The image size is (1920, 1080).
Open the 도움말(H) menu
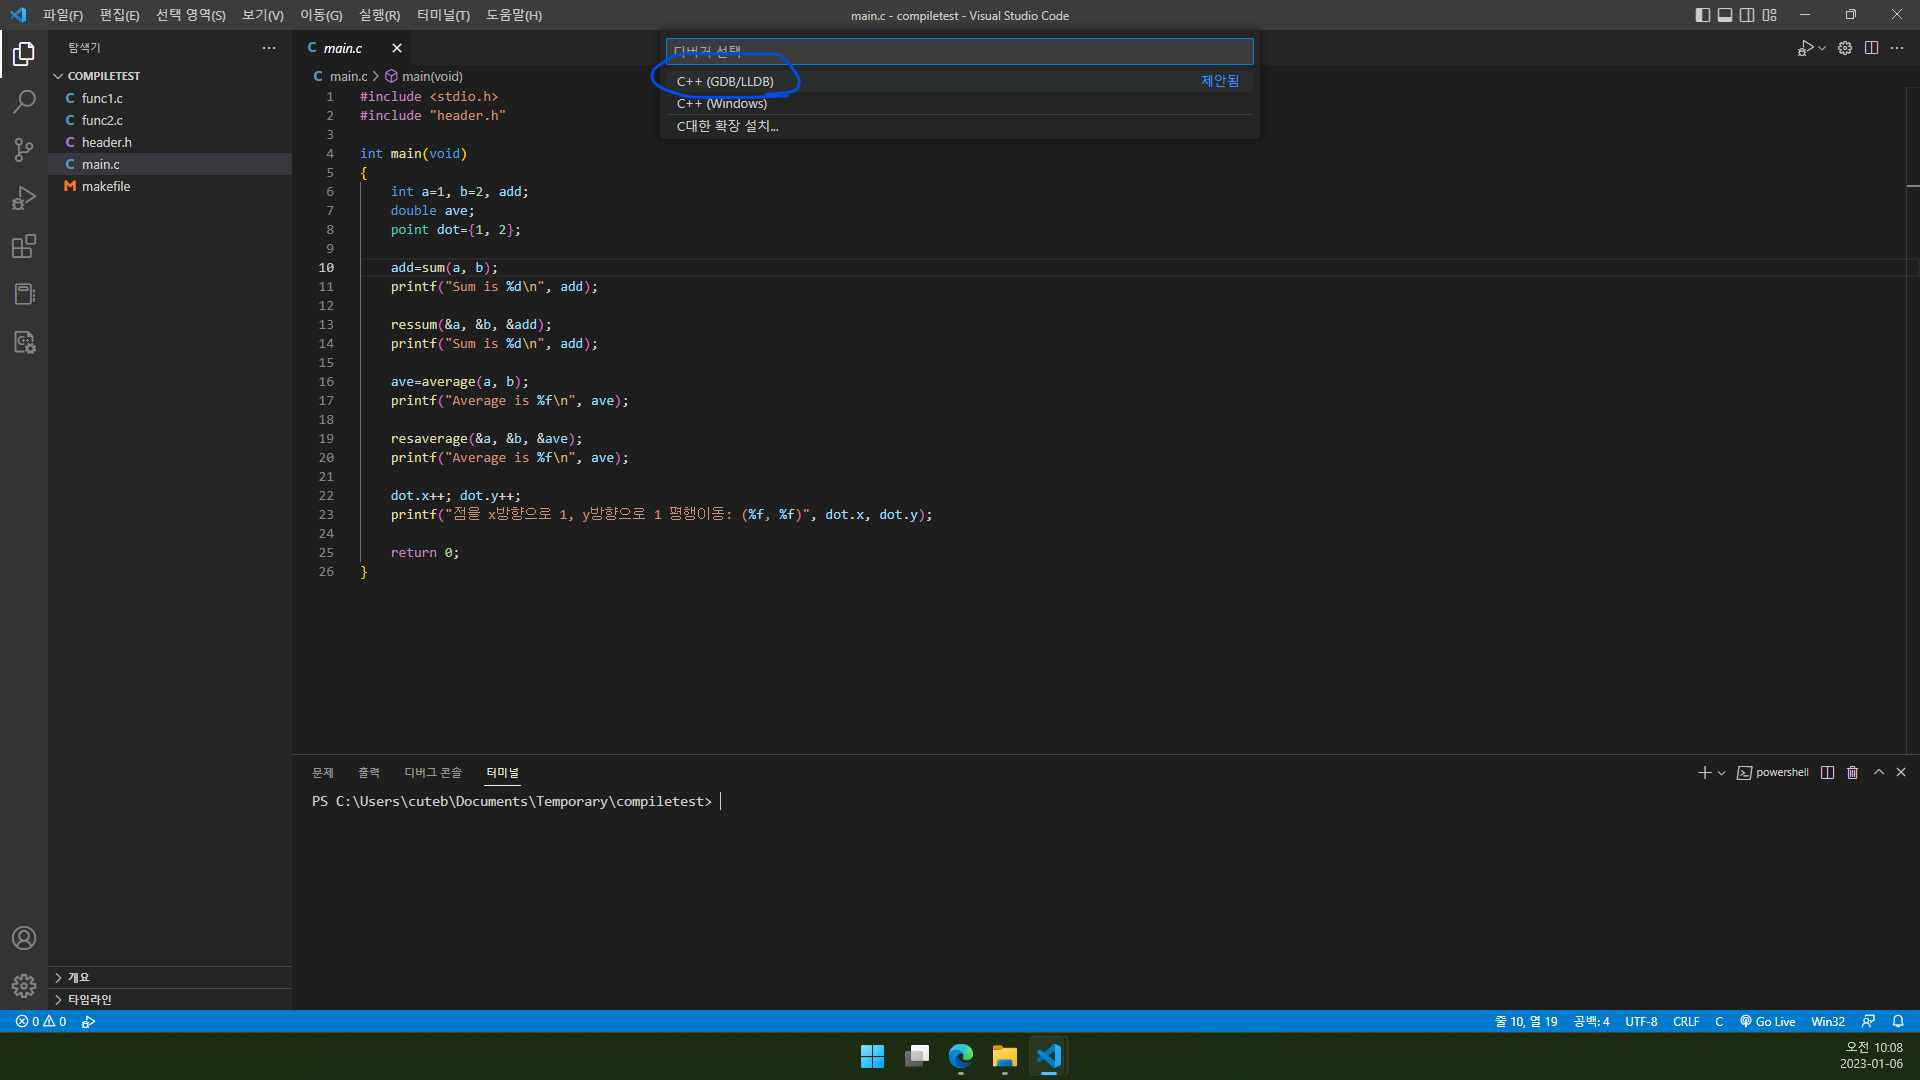514,15
